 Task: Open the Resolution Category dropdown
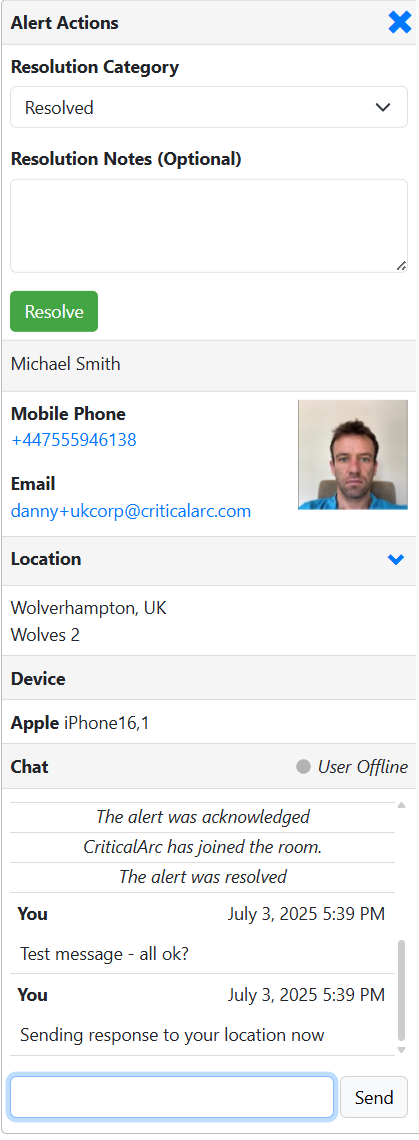coord(209,108)
